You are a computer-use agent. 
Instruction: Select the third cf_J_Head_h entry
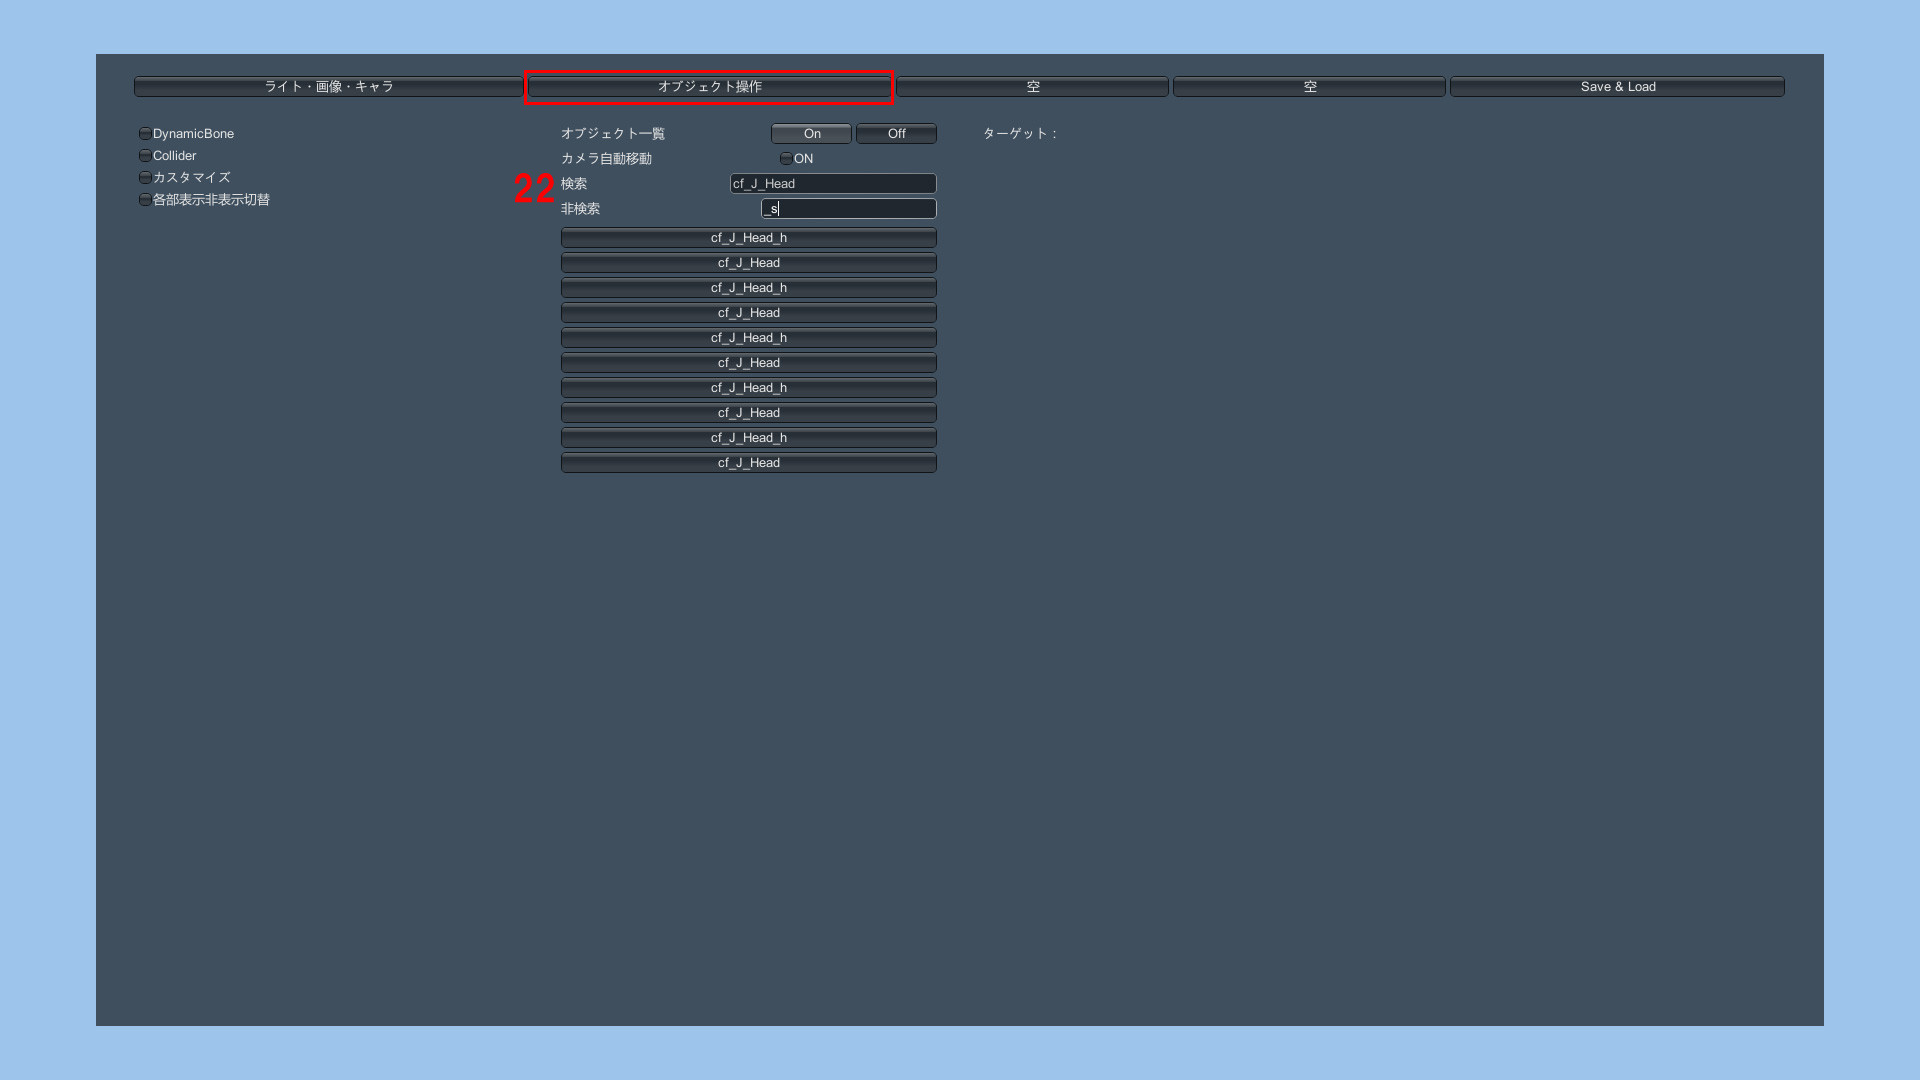(748, 337)
